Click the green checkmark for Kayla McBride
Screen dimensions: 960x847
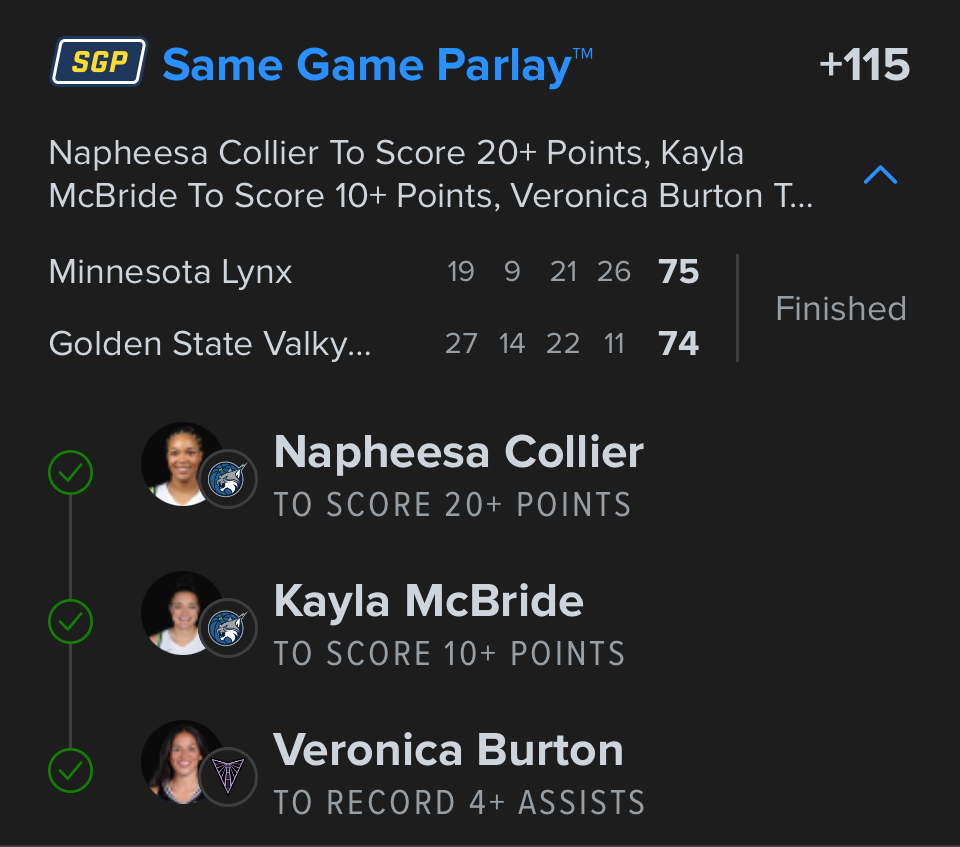coord(70,622)
